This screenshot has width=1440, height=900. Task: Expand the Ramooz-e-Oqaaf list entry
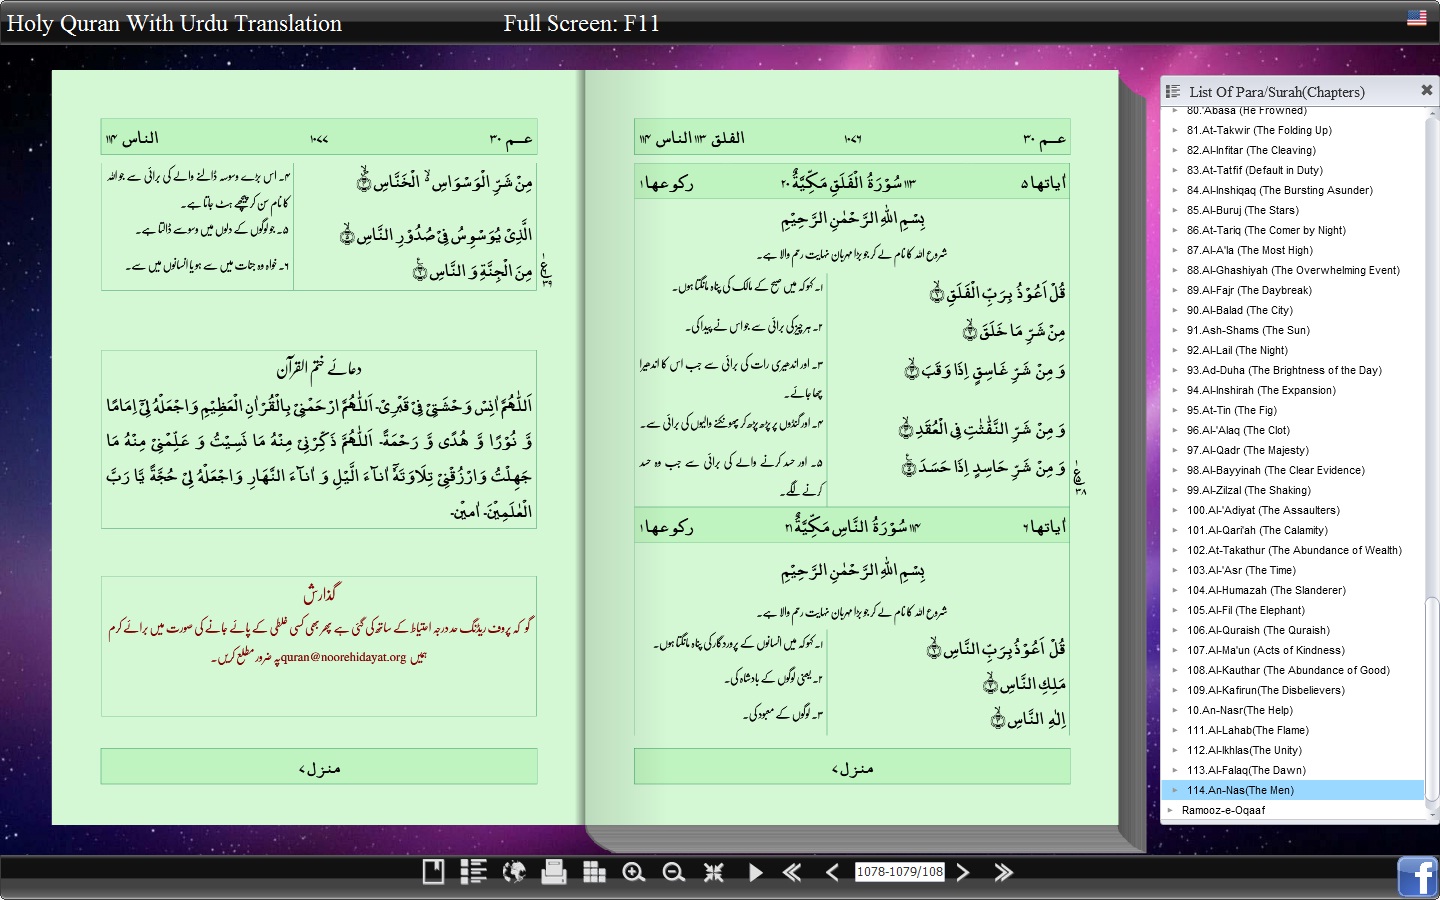[x=1223, y=810]
